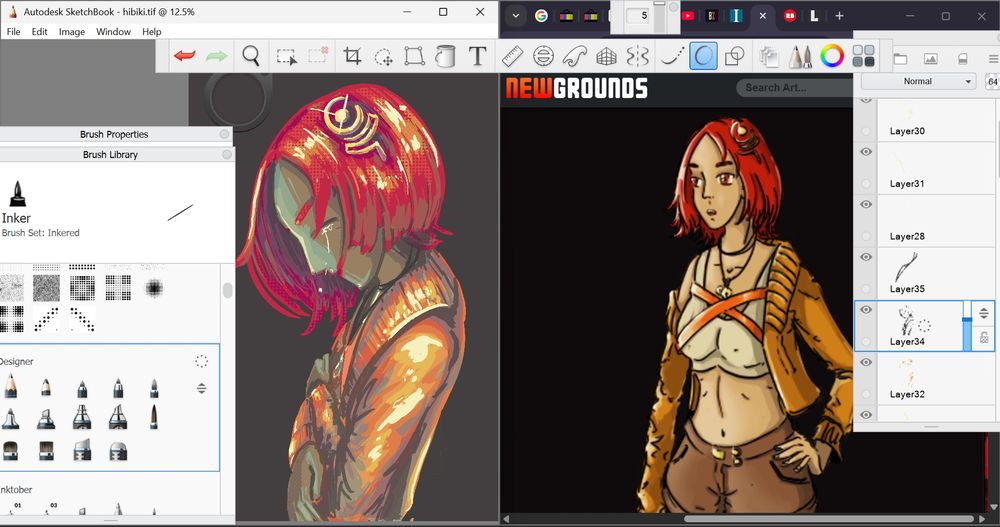Toggle visibility eye of Layer28
The width and height of the screenshot is (1000, 527).
pos(865,204)
